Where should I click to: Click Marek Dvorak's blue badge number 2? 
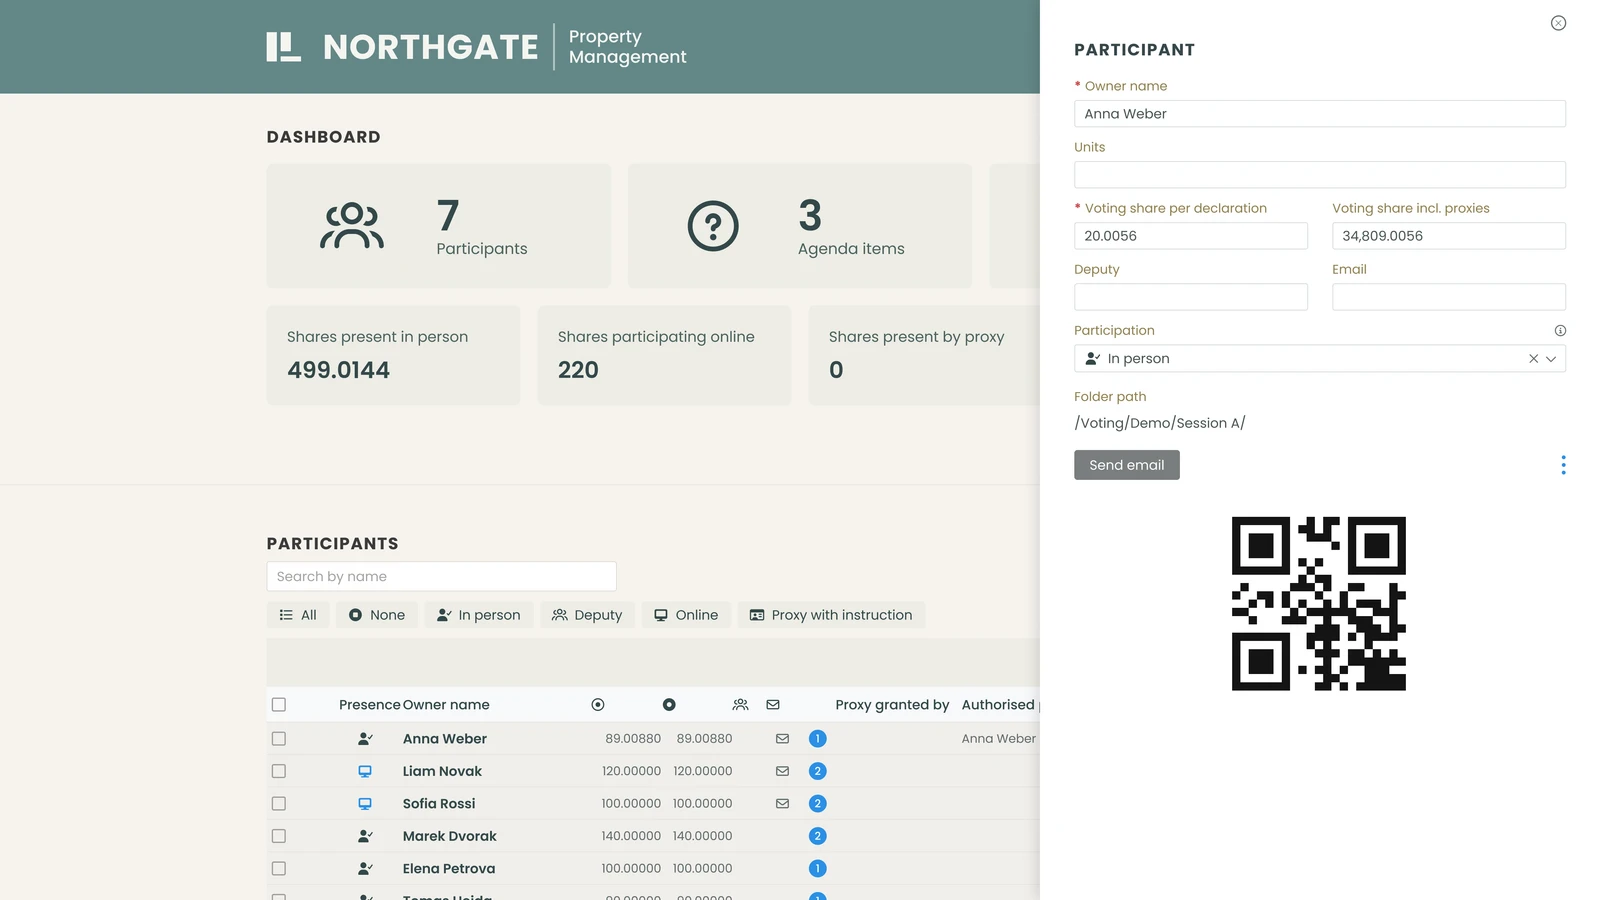pos(817,836)
